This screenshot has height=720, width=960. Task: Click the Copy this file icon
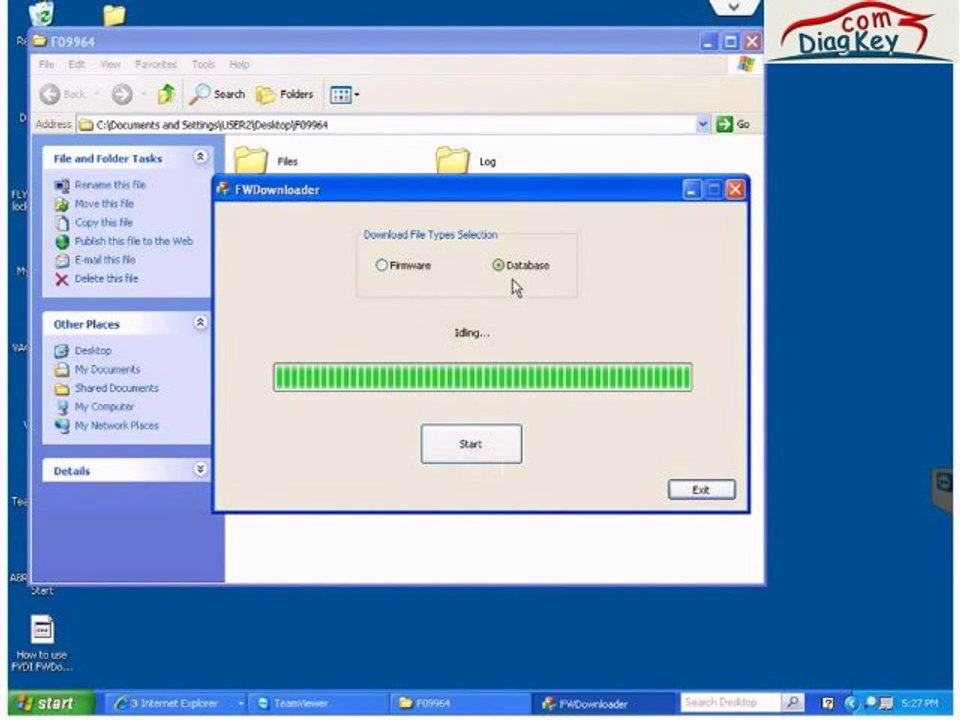(x=62, y=223)
